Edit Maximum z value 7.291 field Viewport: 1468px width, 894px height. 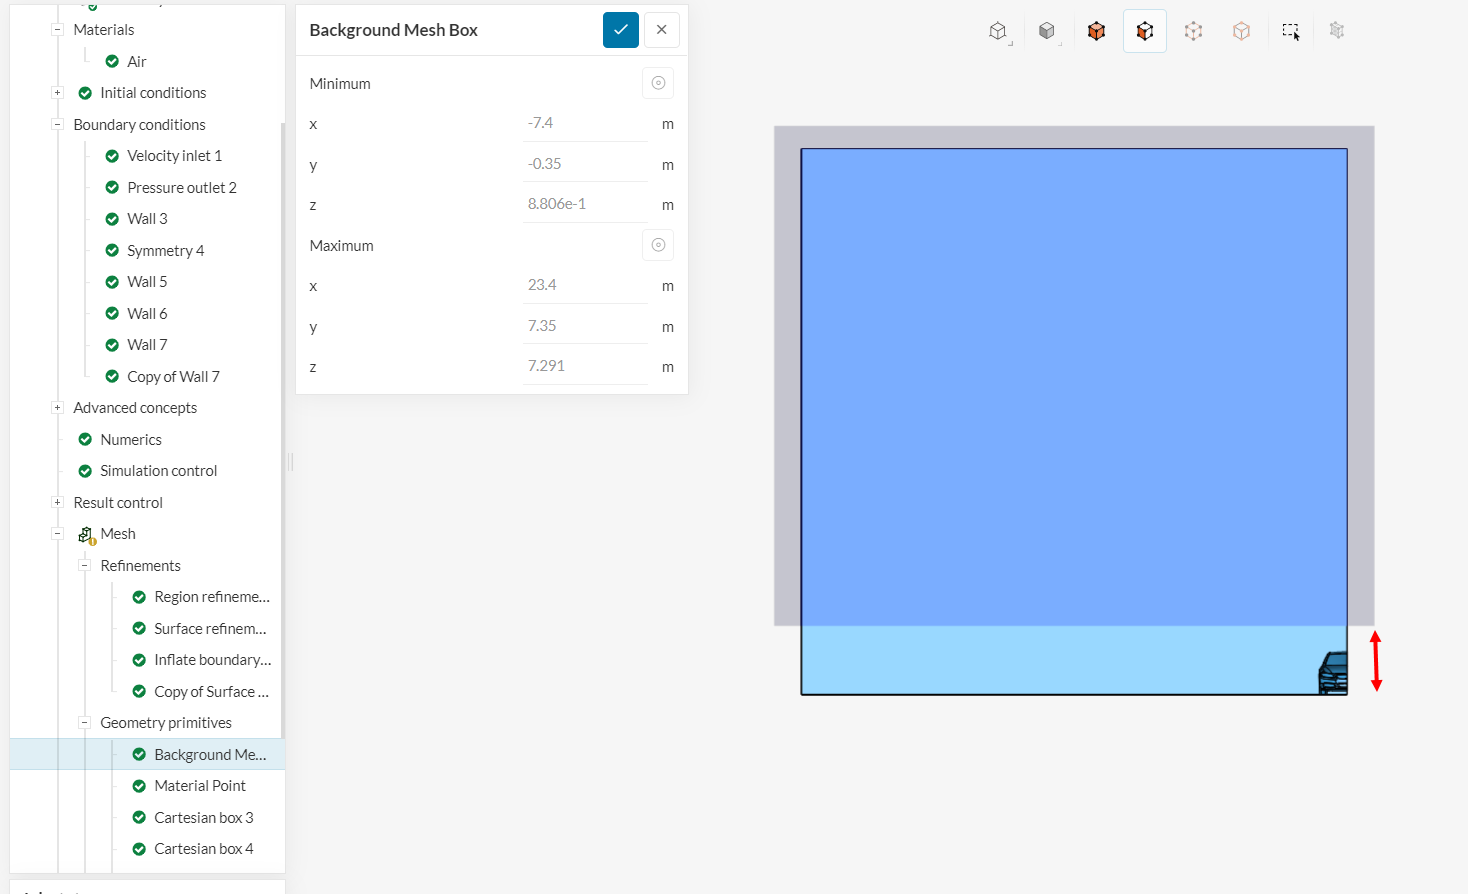tap(587, 367)
